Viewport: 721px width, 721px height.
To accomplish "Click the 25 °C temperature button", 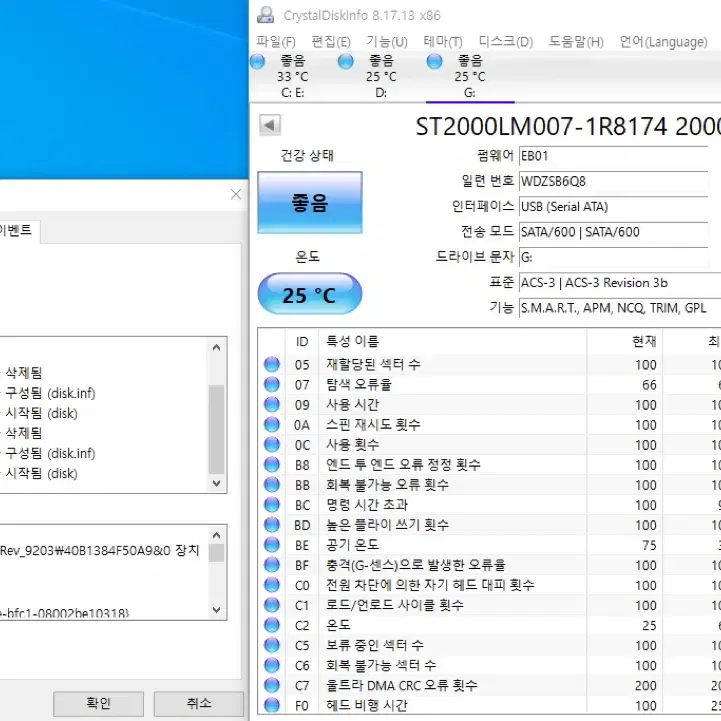I will (310, 294).
